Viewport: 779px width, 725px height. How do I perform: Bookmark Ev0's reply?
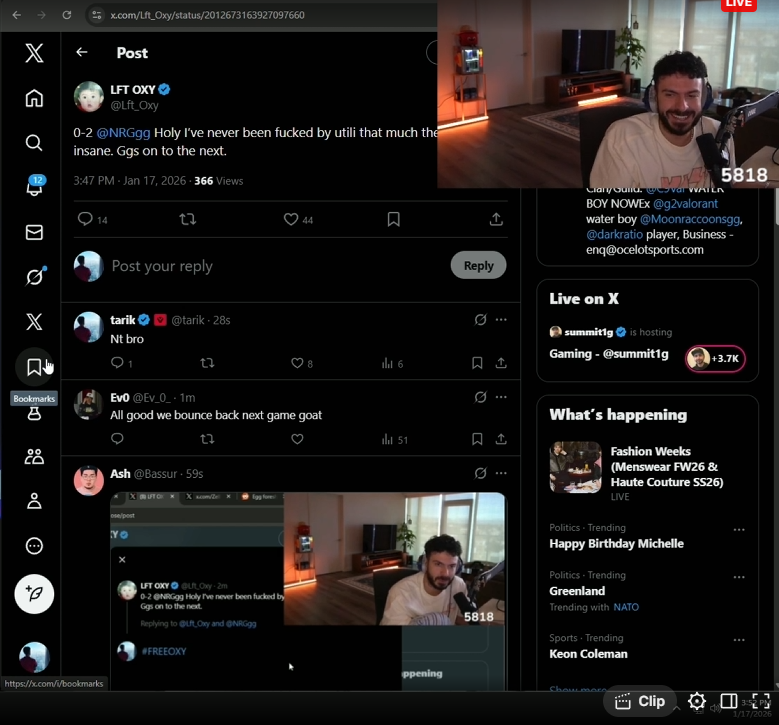coord(477,439)
